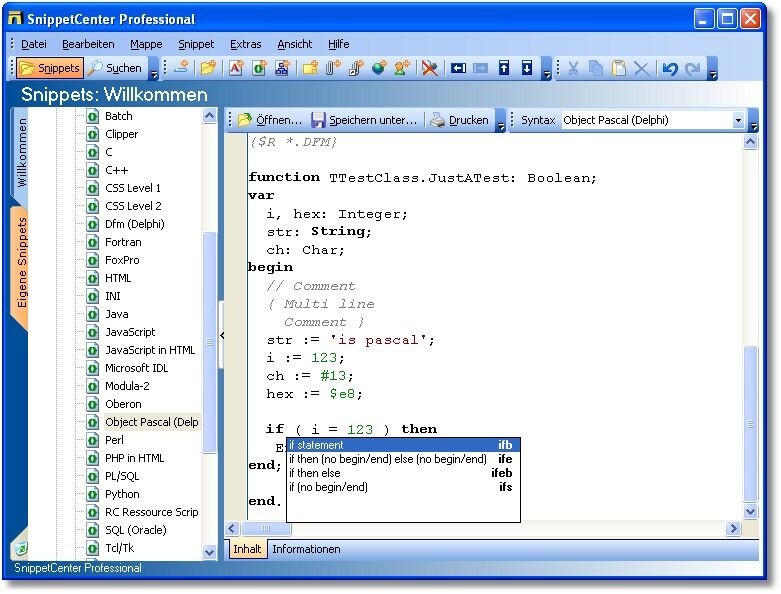
Task: Click Öffnen... to open a file
Action: tap(270, 120)
